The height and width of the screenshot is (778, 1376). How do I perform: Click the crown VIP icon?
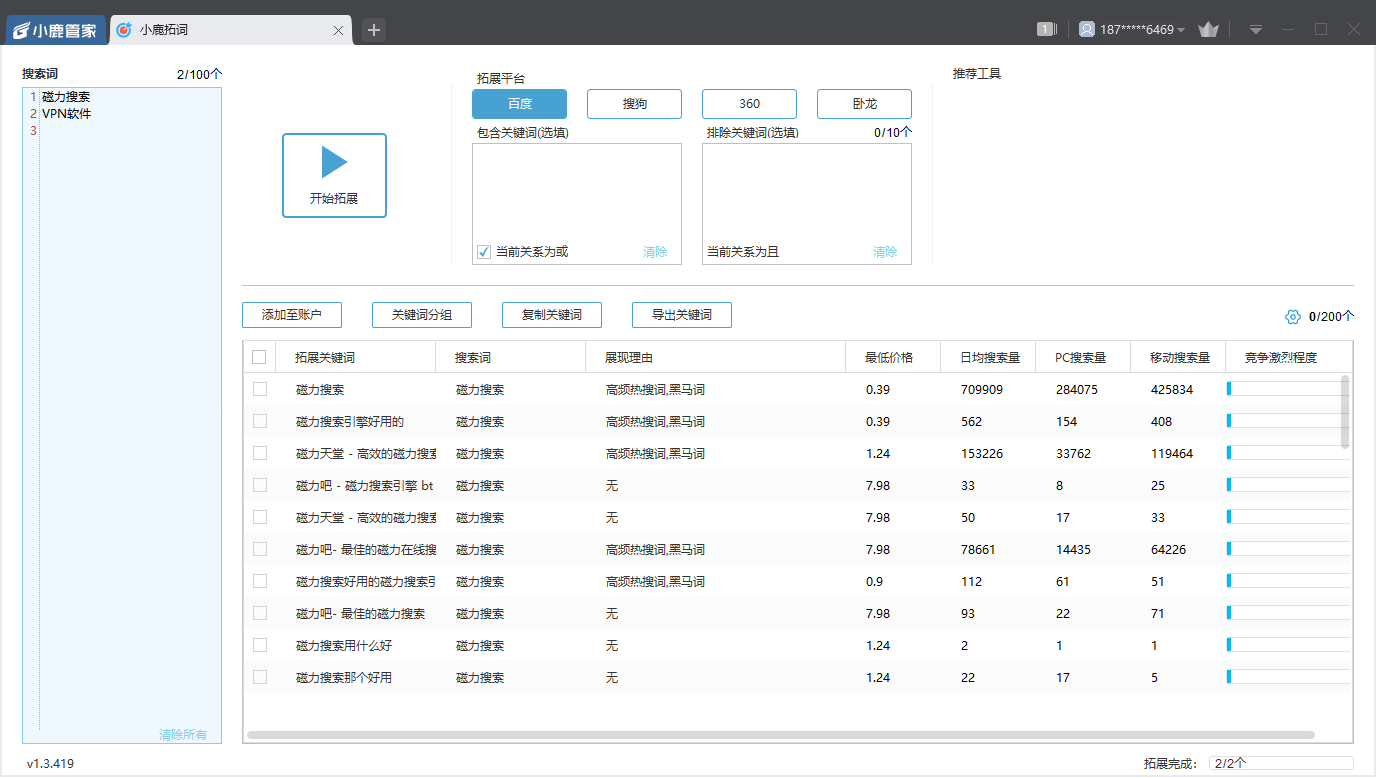tap(1208, 30)
